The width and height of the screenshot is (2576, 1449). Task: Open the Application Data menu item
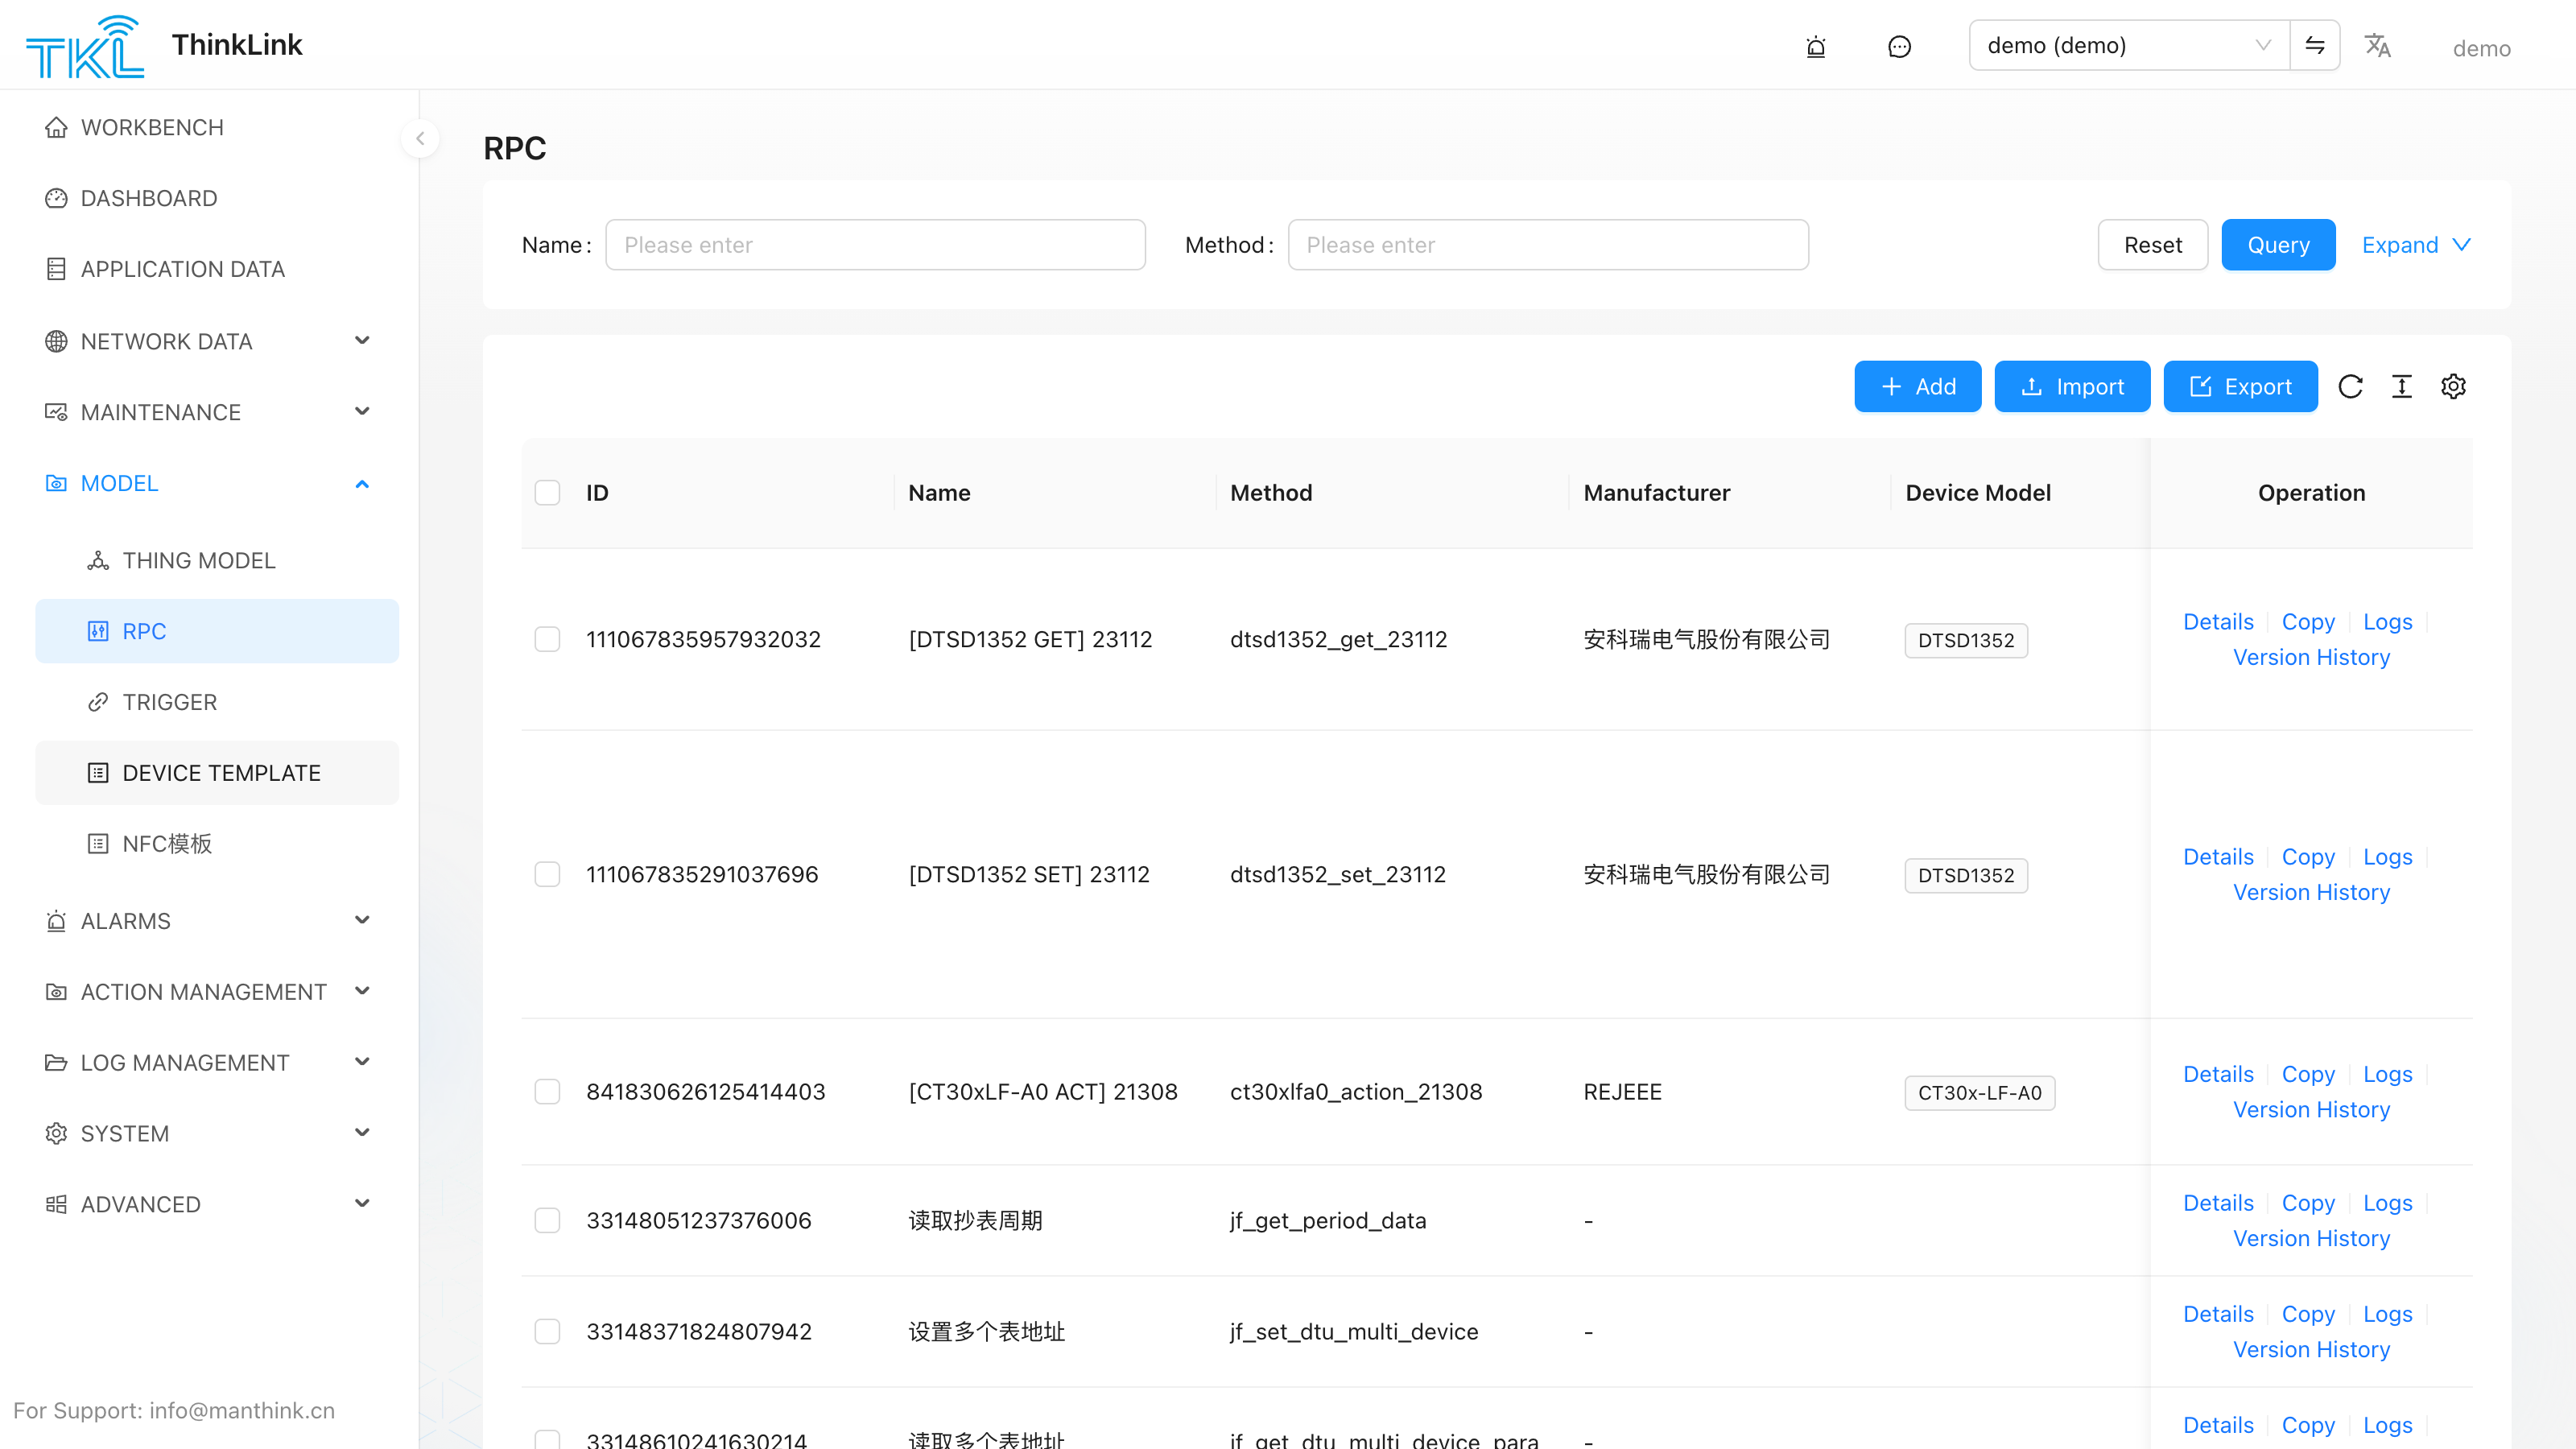[x=217, y=269]
